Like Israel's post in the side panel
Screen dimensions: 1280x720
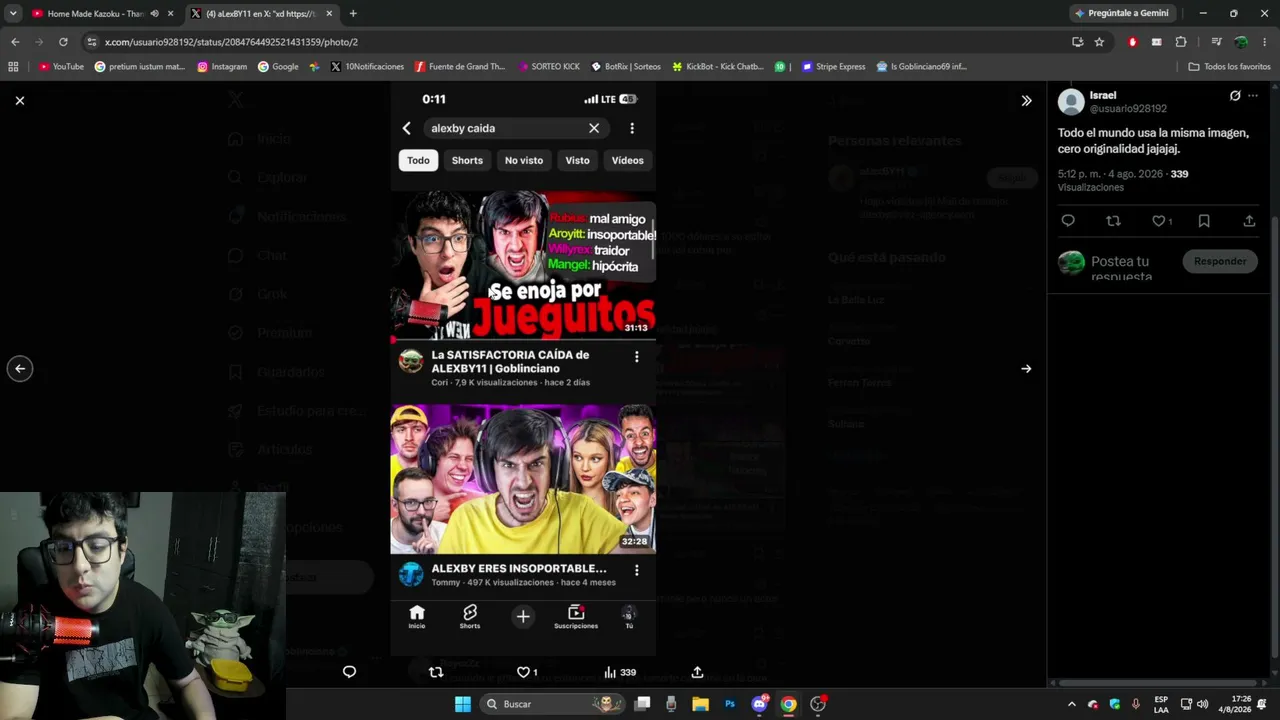(x=1161, y=221)
